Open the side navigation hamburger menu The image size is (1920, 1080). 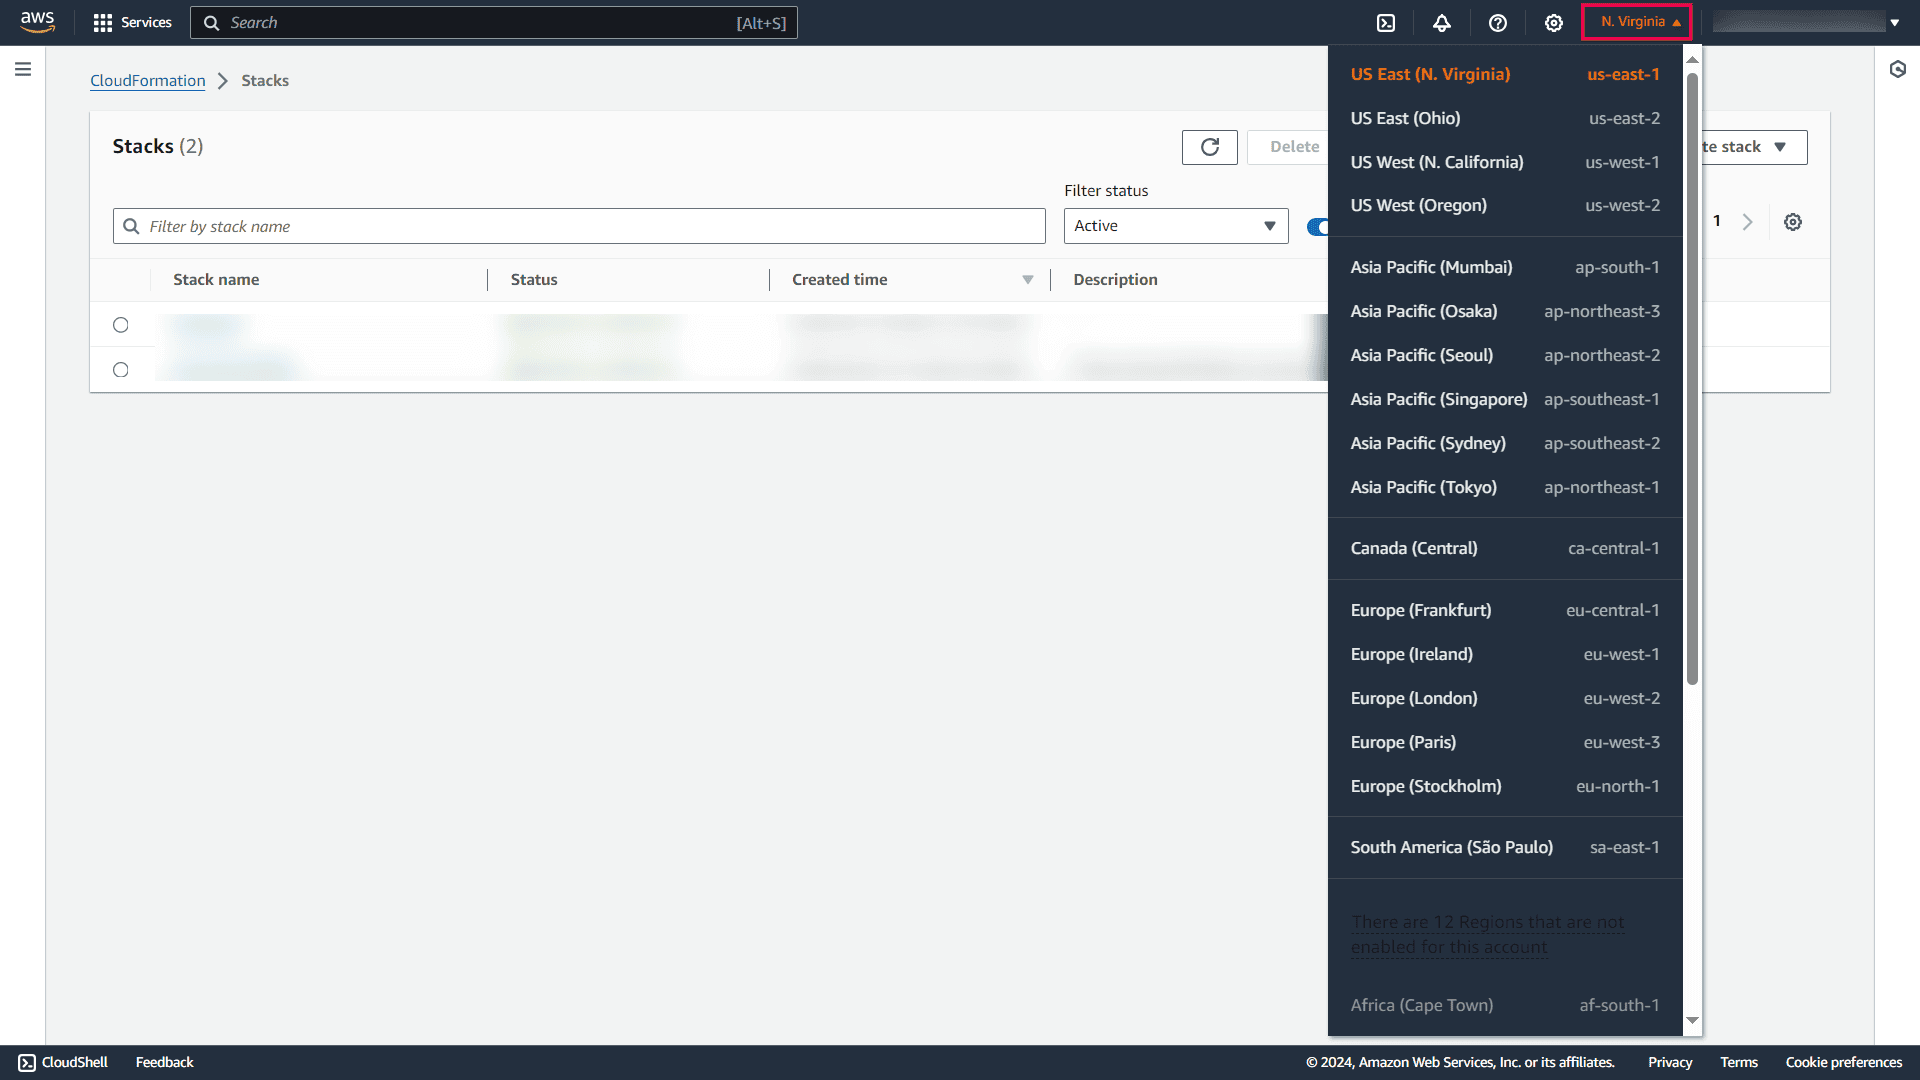pyautogui.click(x=23, y=69)
